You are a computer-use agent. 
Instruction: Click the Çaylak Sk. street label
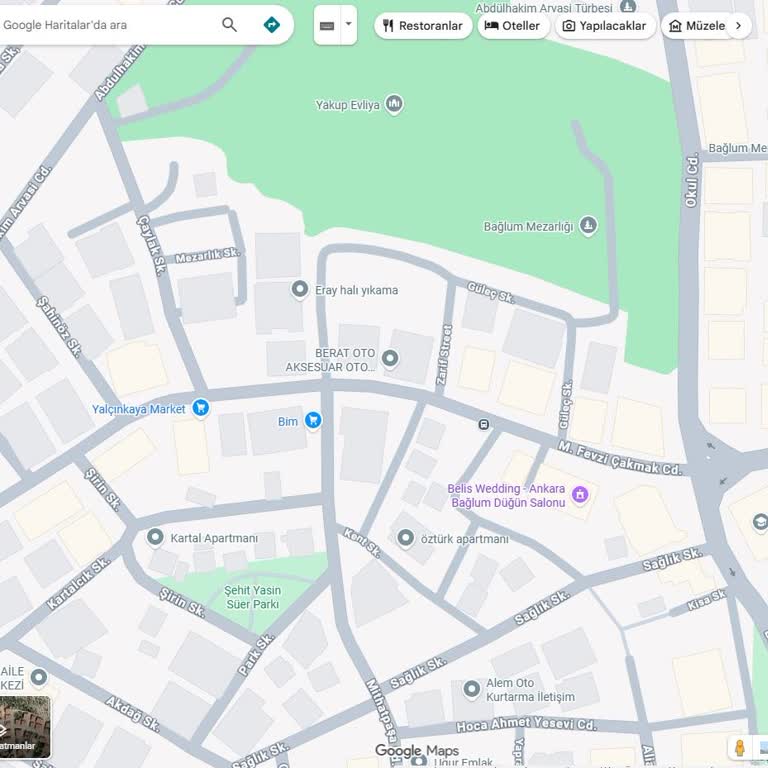151,245
